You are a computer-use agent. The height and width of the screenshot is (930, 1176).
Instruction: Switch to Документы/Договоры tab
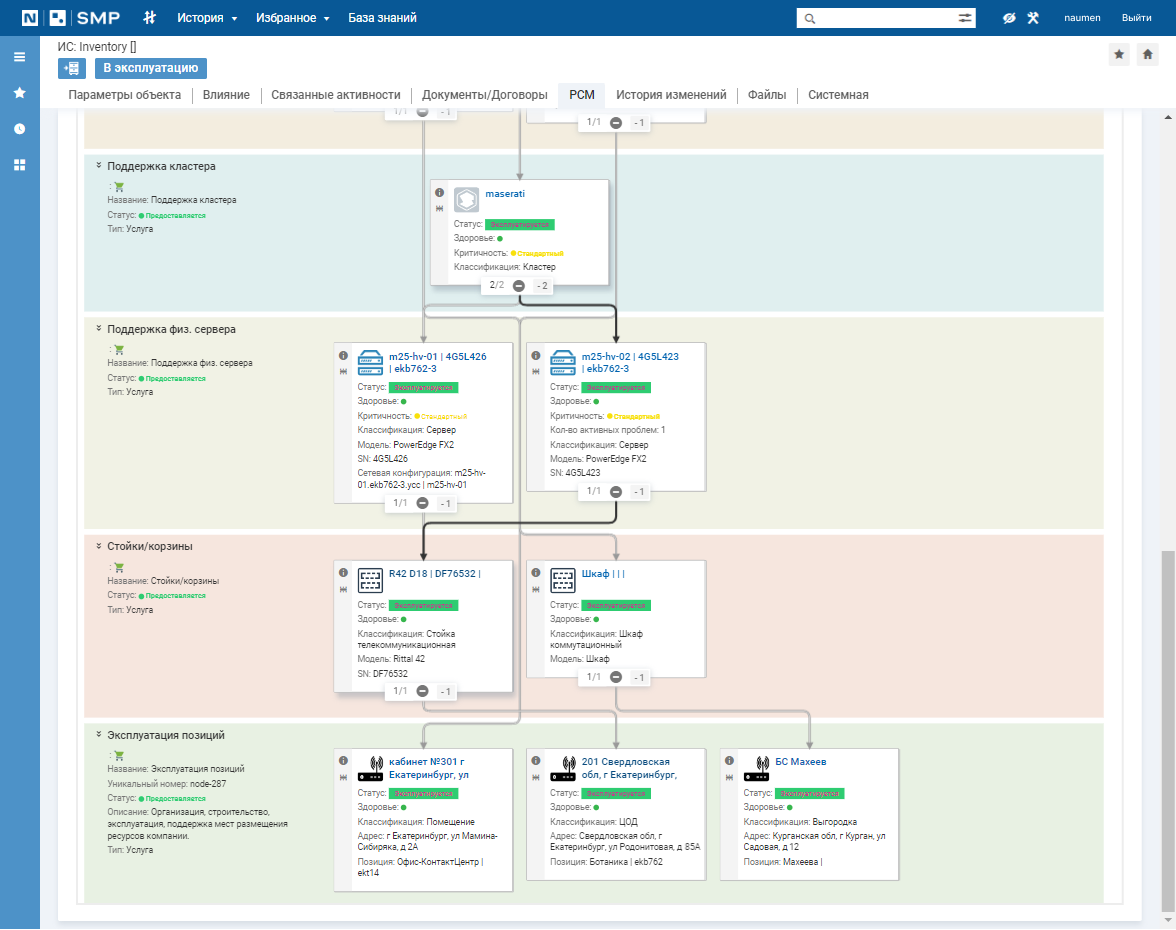point(484,95)
